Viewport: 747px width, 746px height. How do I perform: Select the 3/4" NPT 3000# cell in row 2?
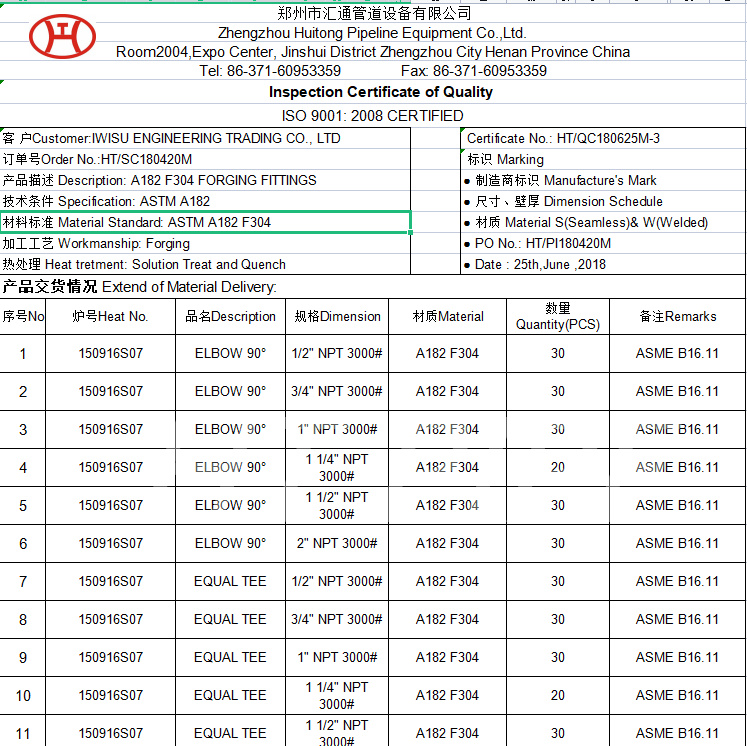[337, 392]
